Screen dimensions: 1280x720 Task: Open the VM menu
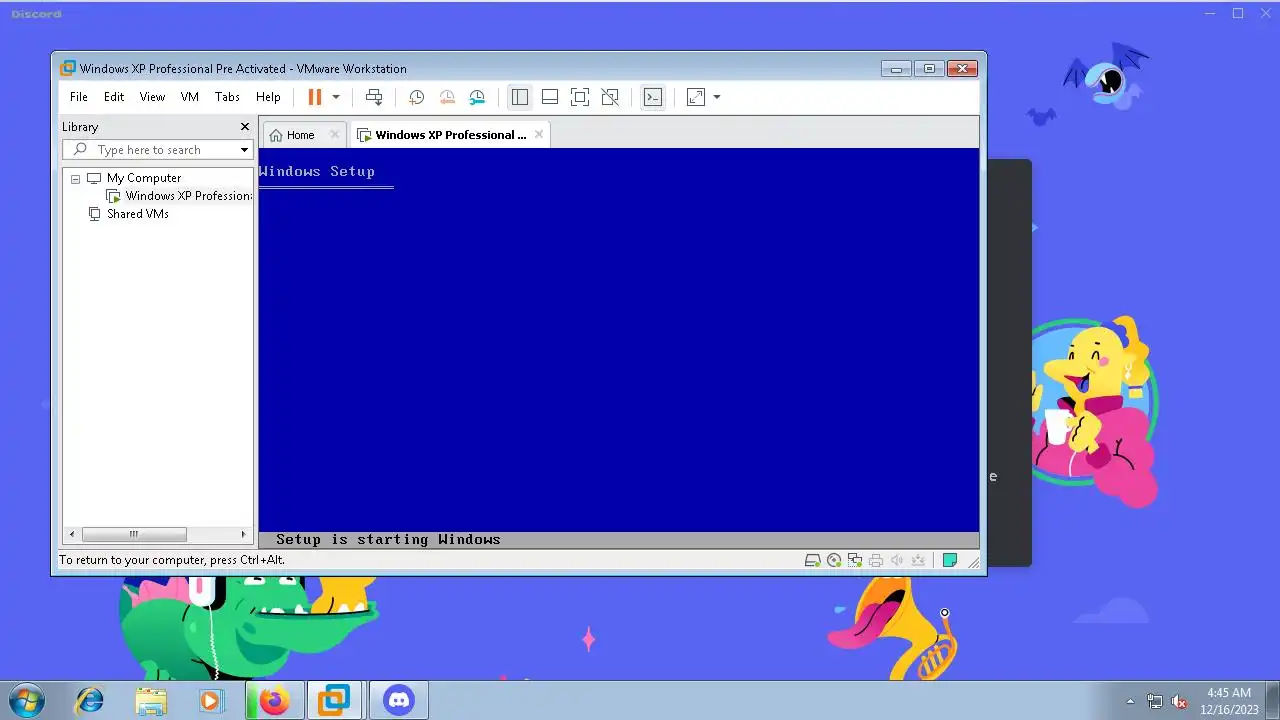[190, 97]
